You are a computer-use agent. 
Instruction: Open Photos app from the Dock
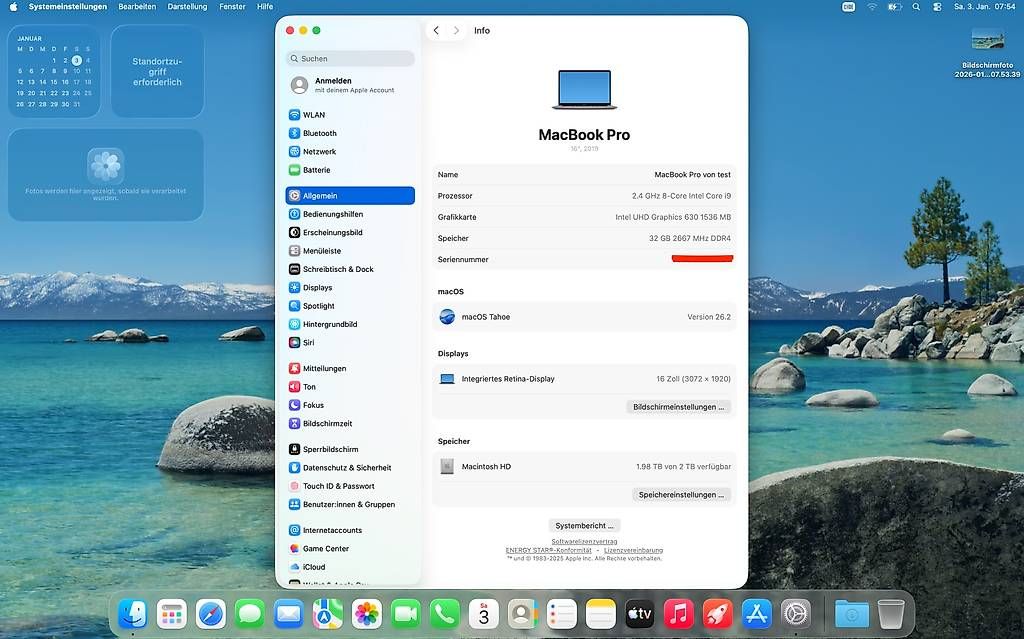tap(366, 614)
